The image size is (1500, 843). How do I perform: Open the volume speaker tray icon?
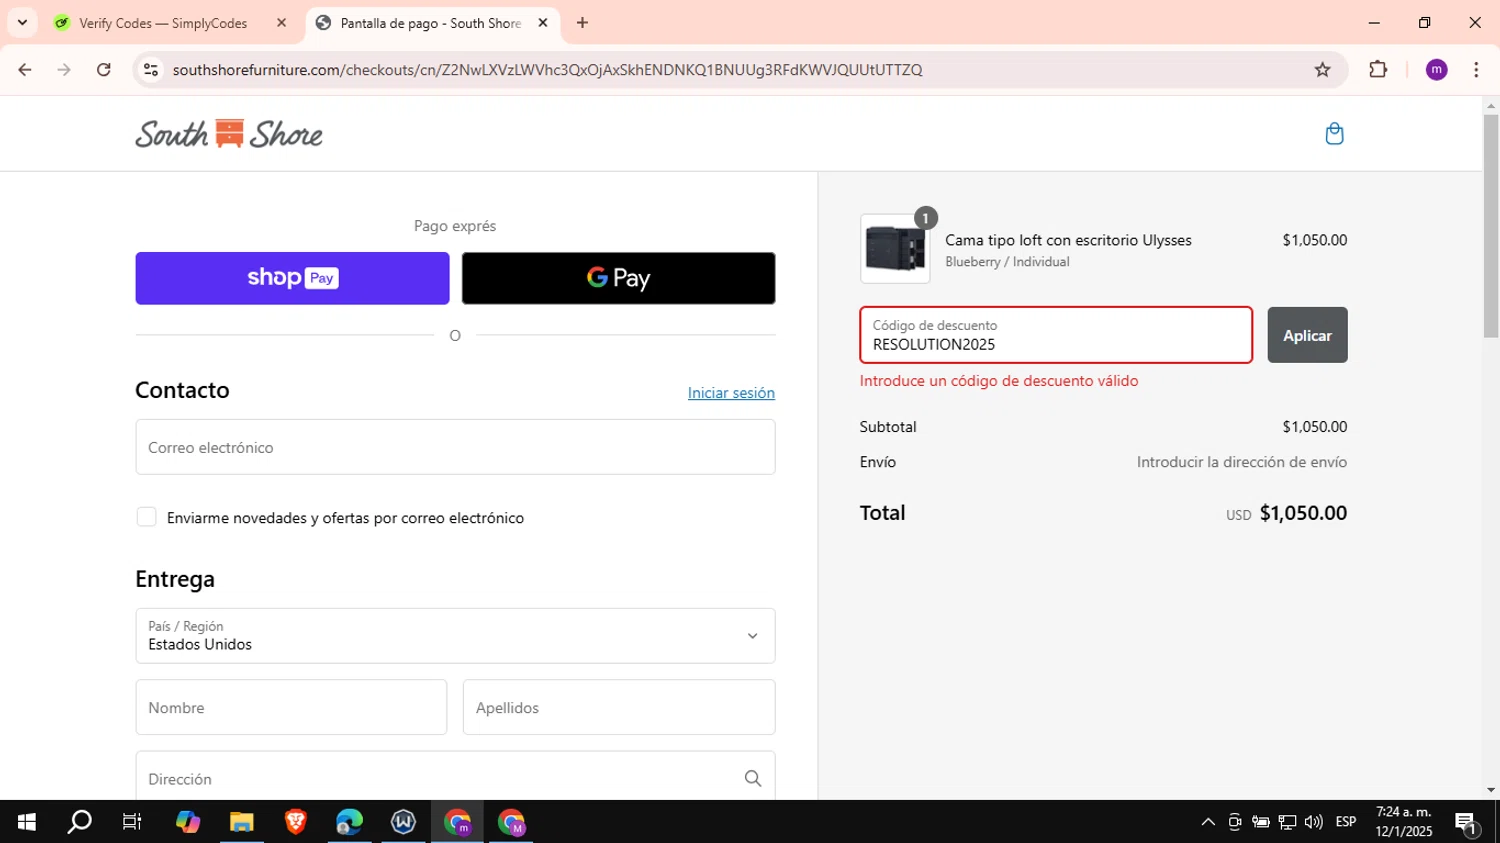pos(1314,822)
